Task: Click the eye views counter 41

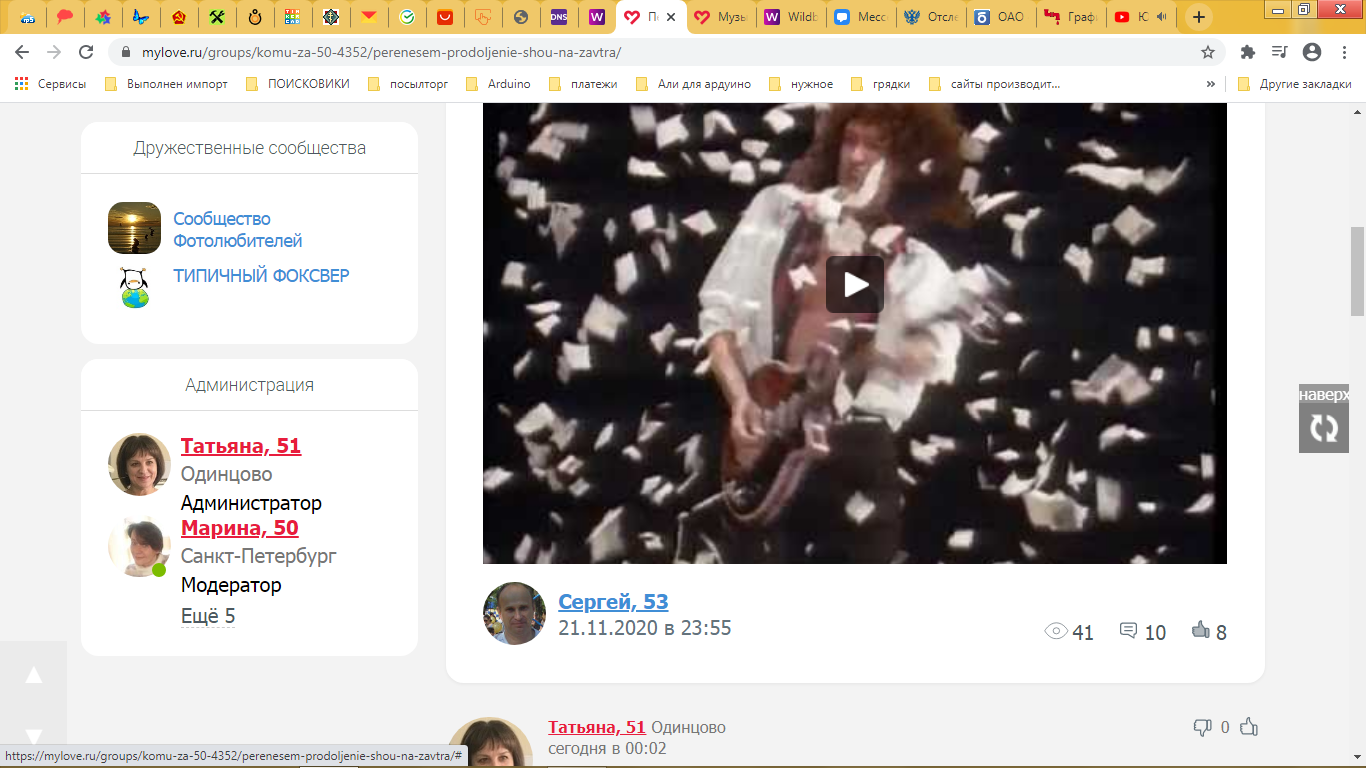Action: point(1069,632)
